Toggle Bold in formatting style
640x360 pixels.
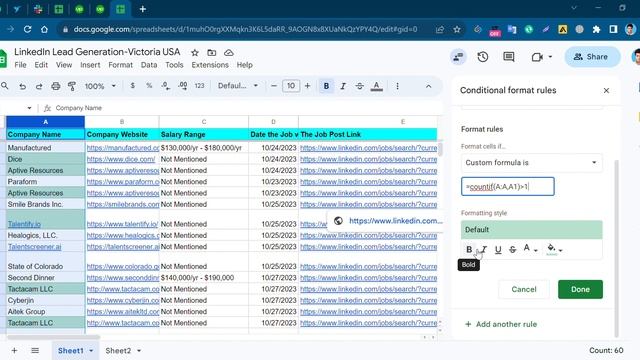pos(469,249)
